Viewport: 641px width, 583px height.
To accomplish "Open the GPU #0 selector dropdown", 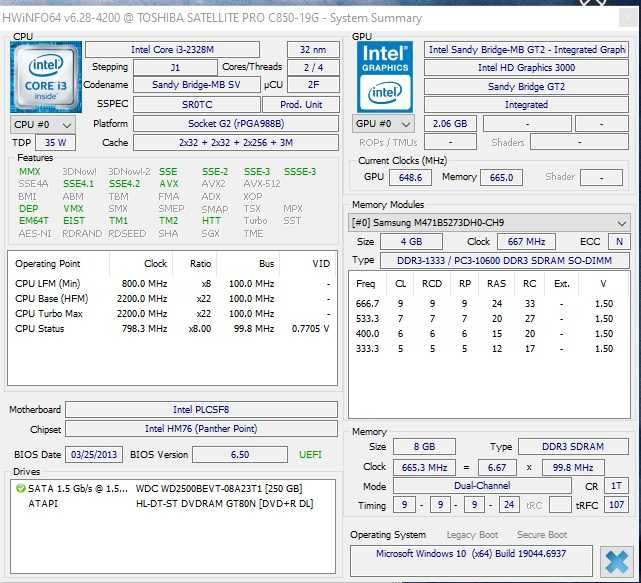I will [383, 124].
